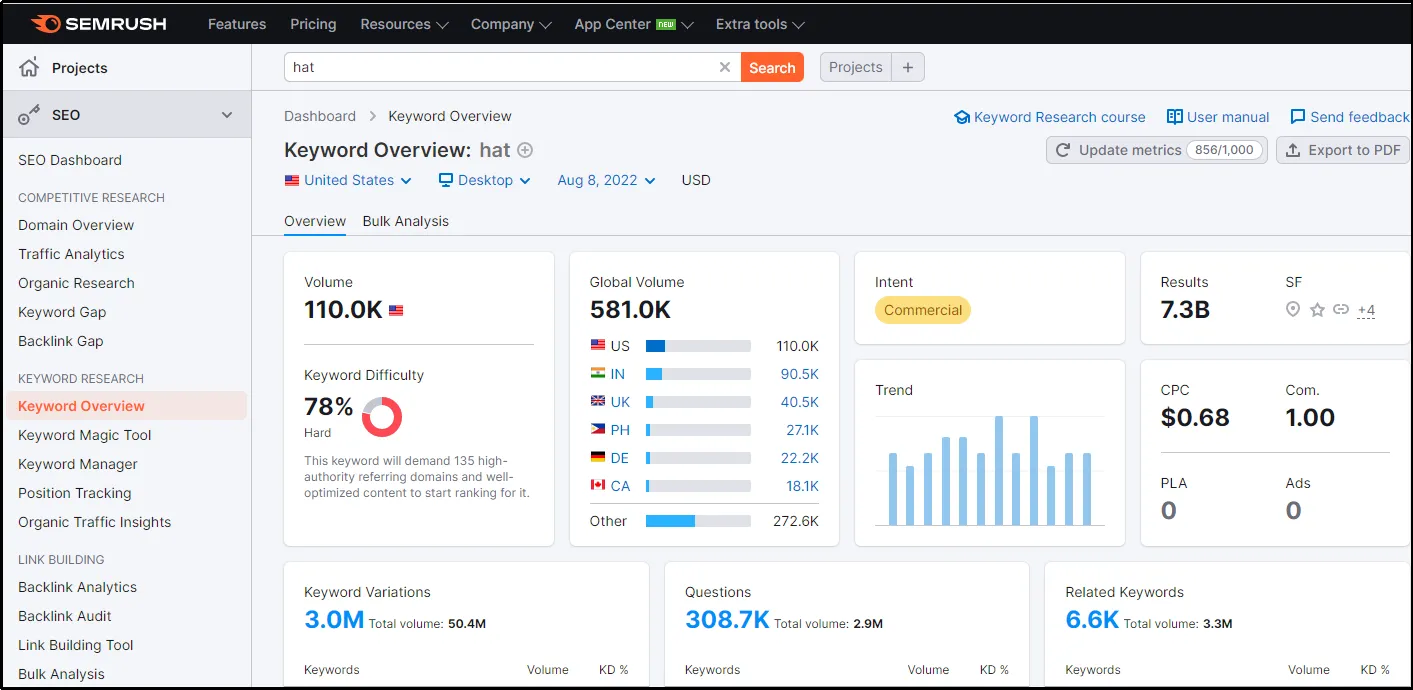
Task: Click the sitelinks chain icon under SF
Action: (1341, 310)
